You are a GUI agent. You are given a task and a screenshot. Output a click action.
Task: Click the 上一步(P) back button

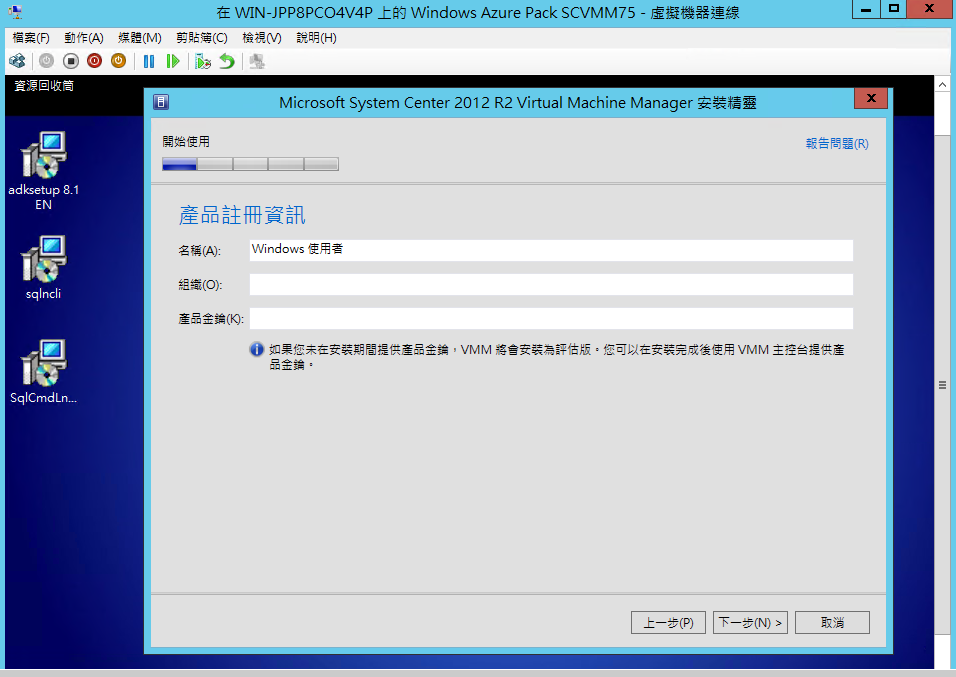668,623
